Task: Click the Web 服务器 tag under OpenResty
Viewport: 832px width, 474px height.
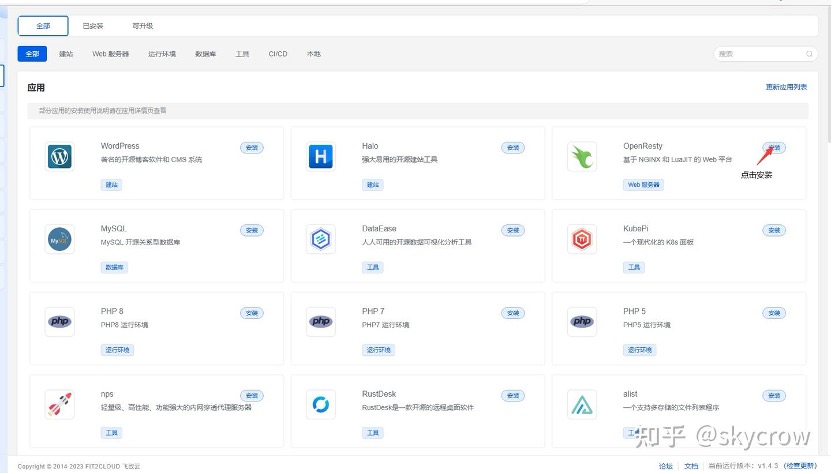Action: tap(643, 185)
